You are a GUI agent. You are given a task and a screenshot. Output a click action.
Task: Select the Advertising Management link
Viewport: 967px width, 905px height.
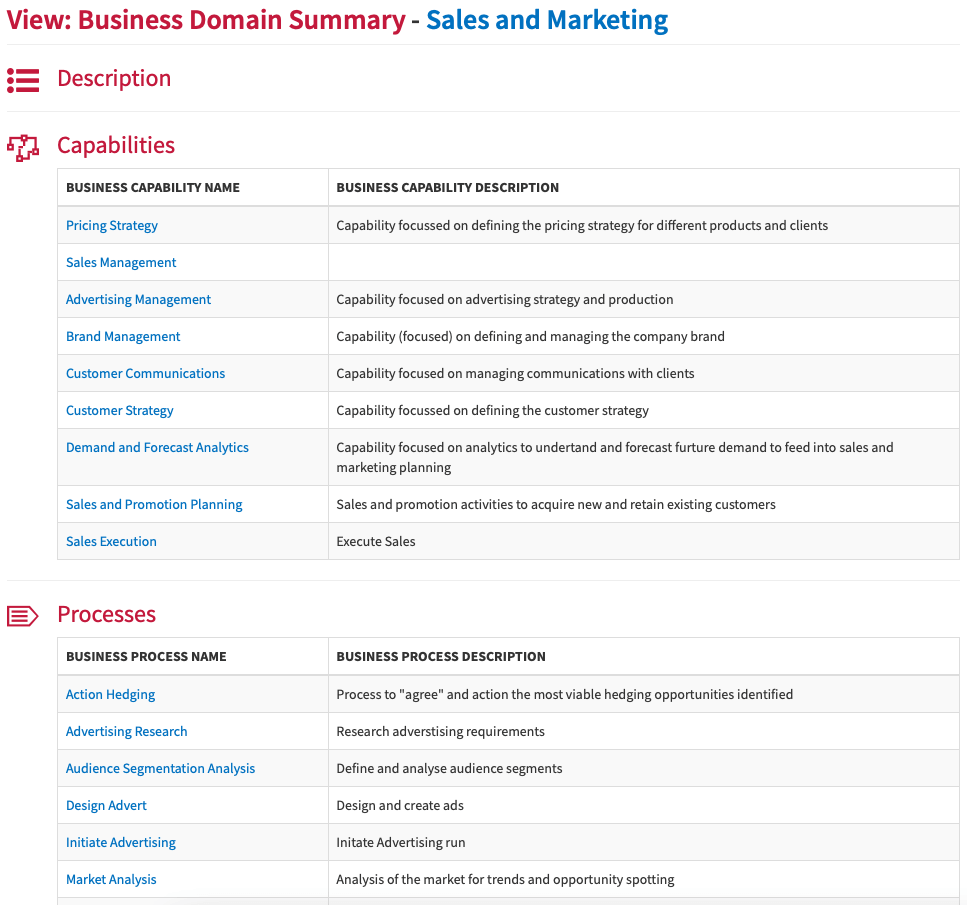point(138,299)
